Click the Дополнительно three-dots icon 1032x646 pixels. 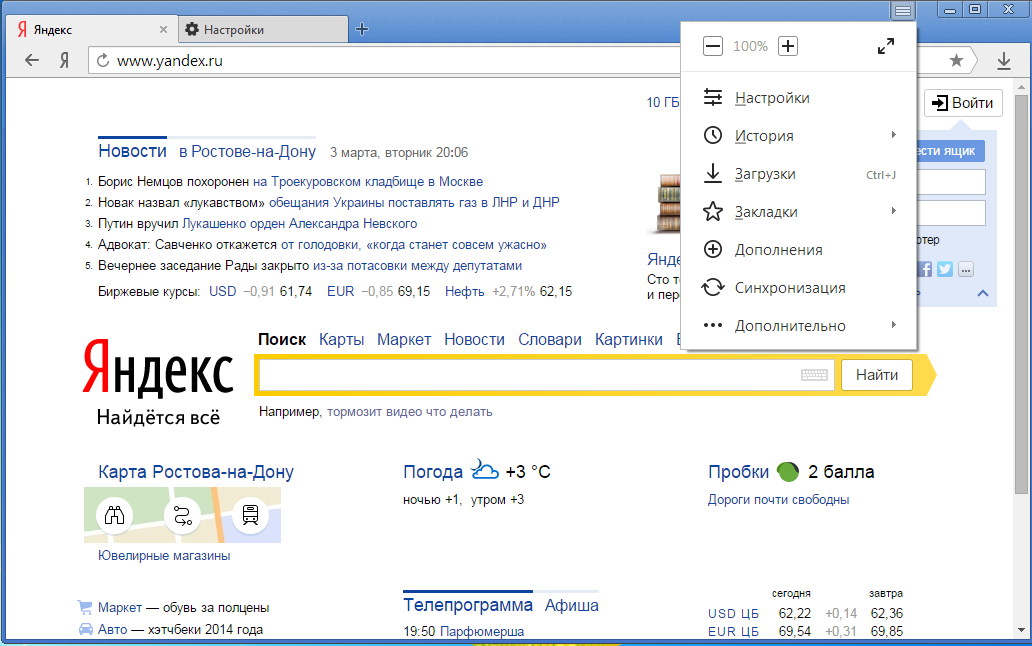[713, 325]
